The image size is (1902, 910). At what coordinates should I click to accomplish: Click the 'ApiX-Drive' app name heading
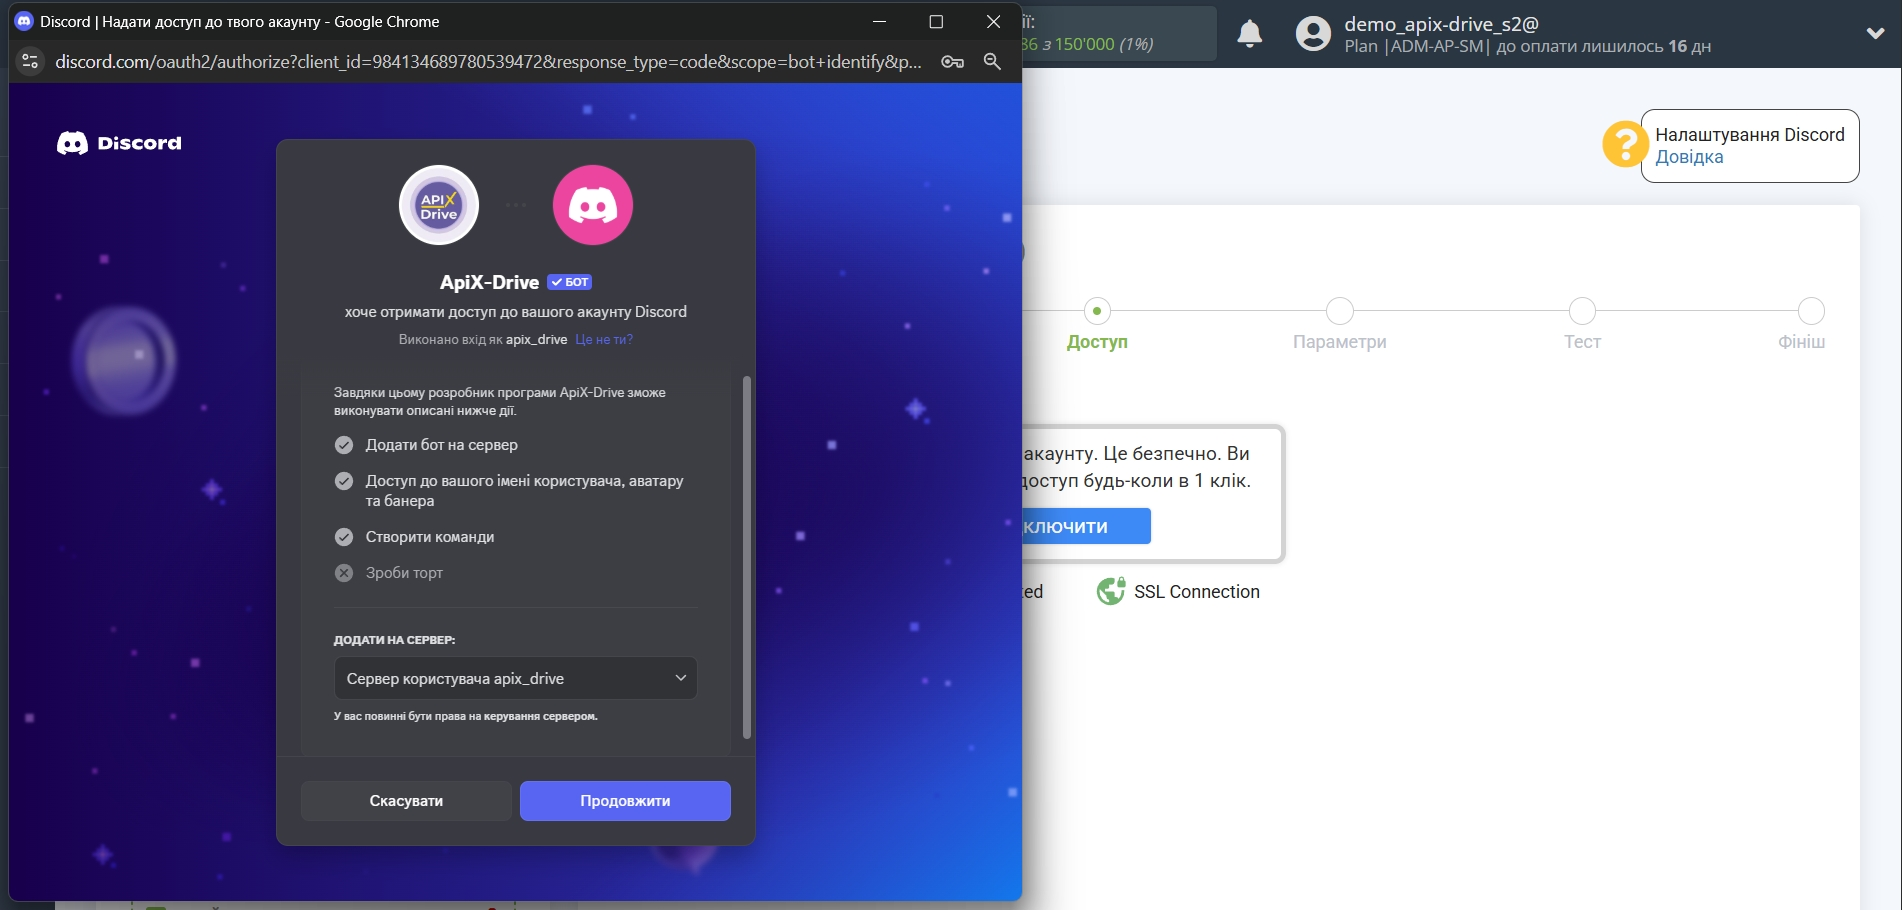(489, 282)
